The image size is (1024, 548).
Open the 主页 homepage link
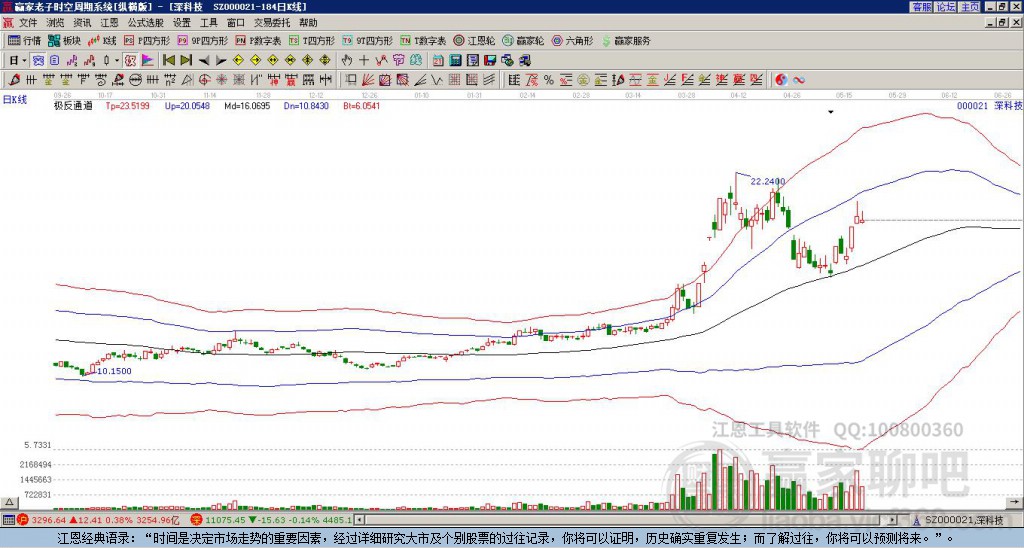(969, 7)
